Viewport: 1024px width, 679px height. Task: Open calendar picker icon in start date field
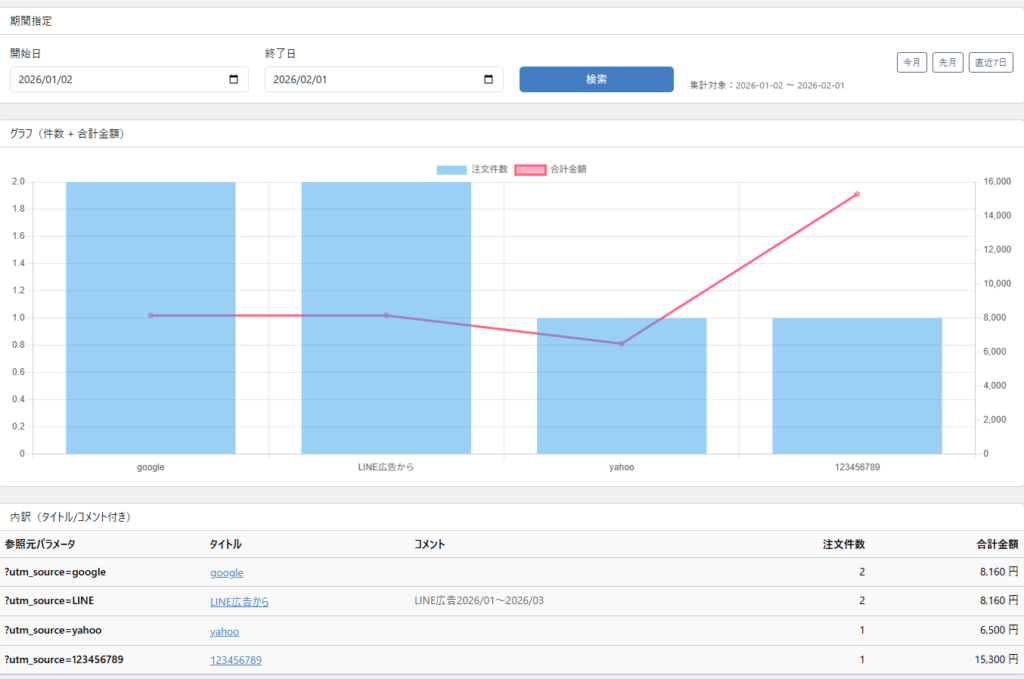(234, 80)
